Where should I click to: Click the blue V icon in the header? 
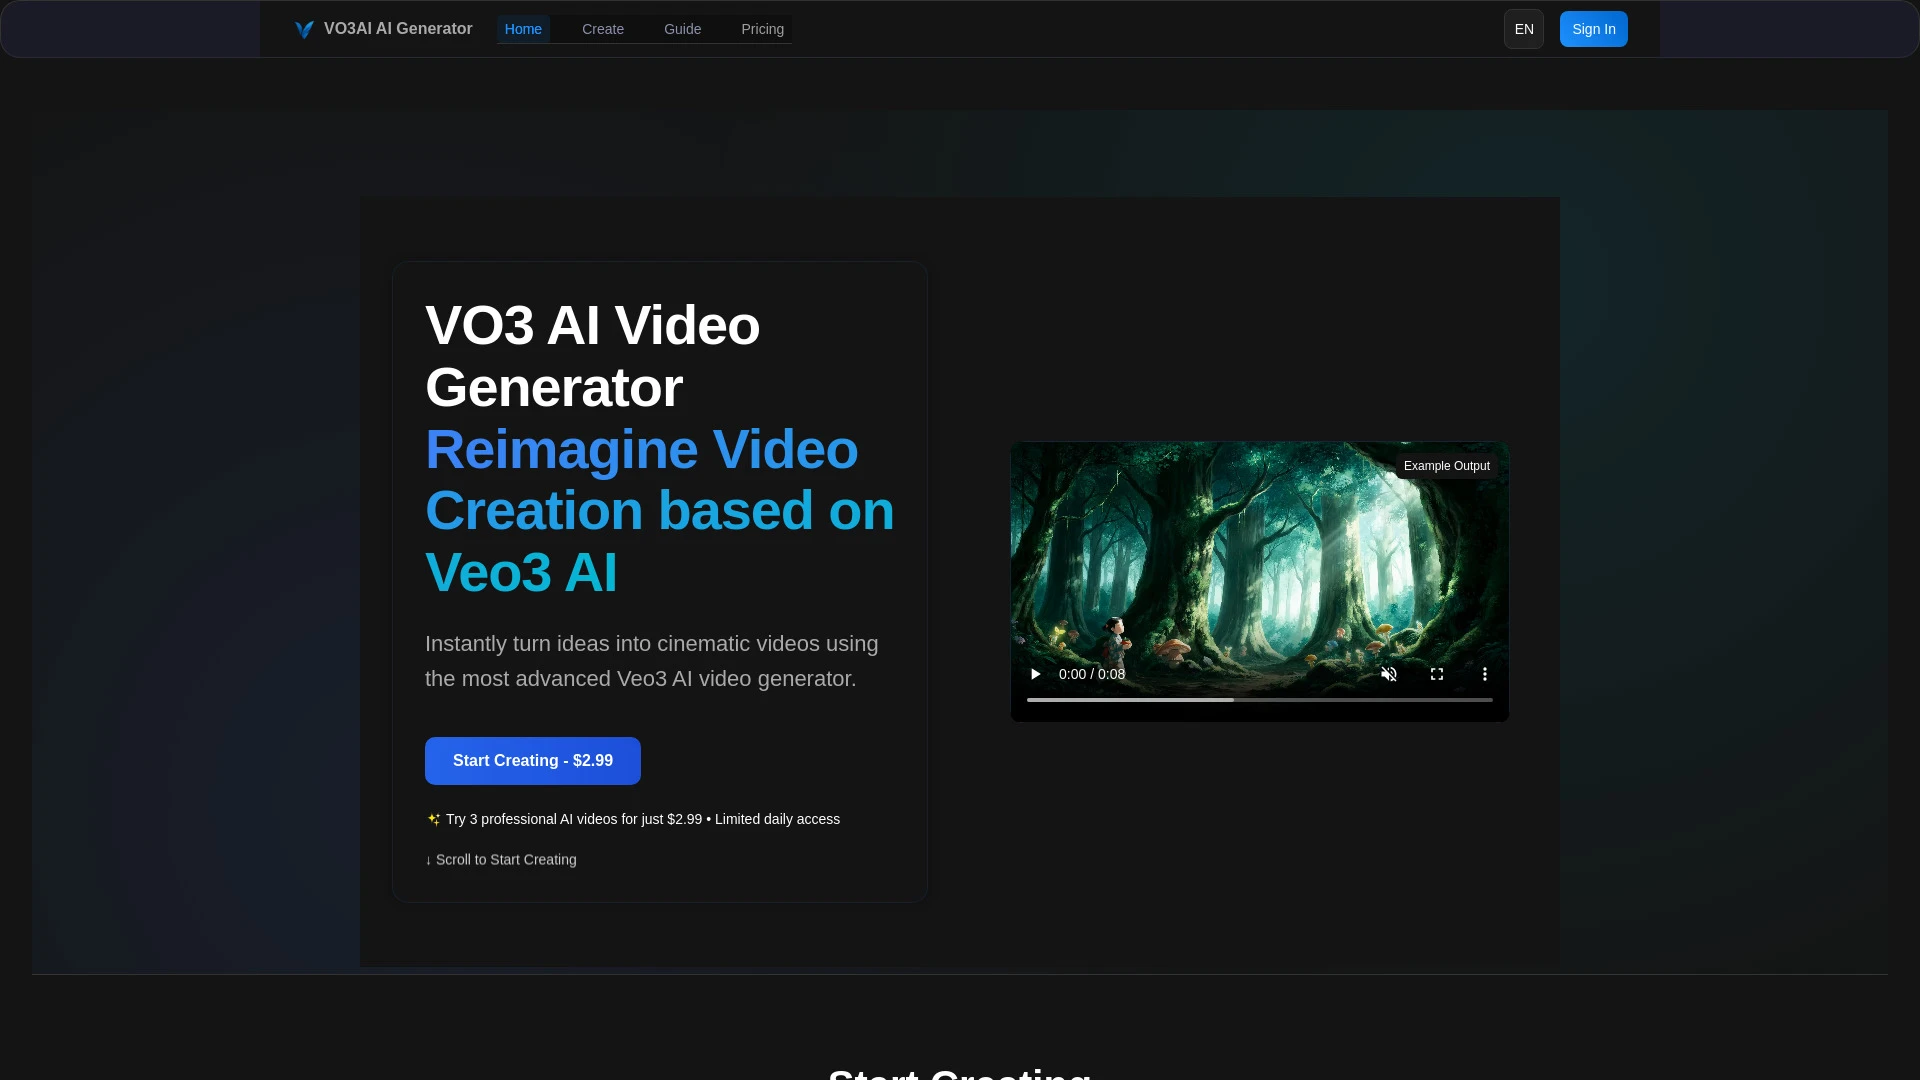303,29
